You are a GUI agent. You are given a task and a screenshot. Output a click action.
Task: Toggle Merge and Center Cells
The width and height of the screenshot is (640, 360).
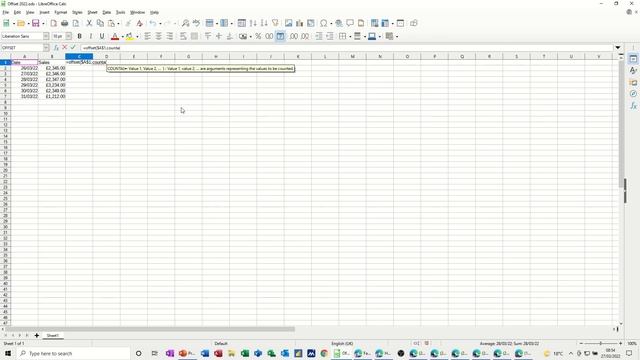[x=194, y=36]
